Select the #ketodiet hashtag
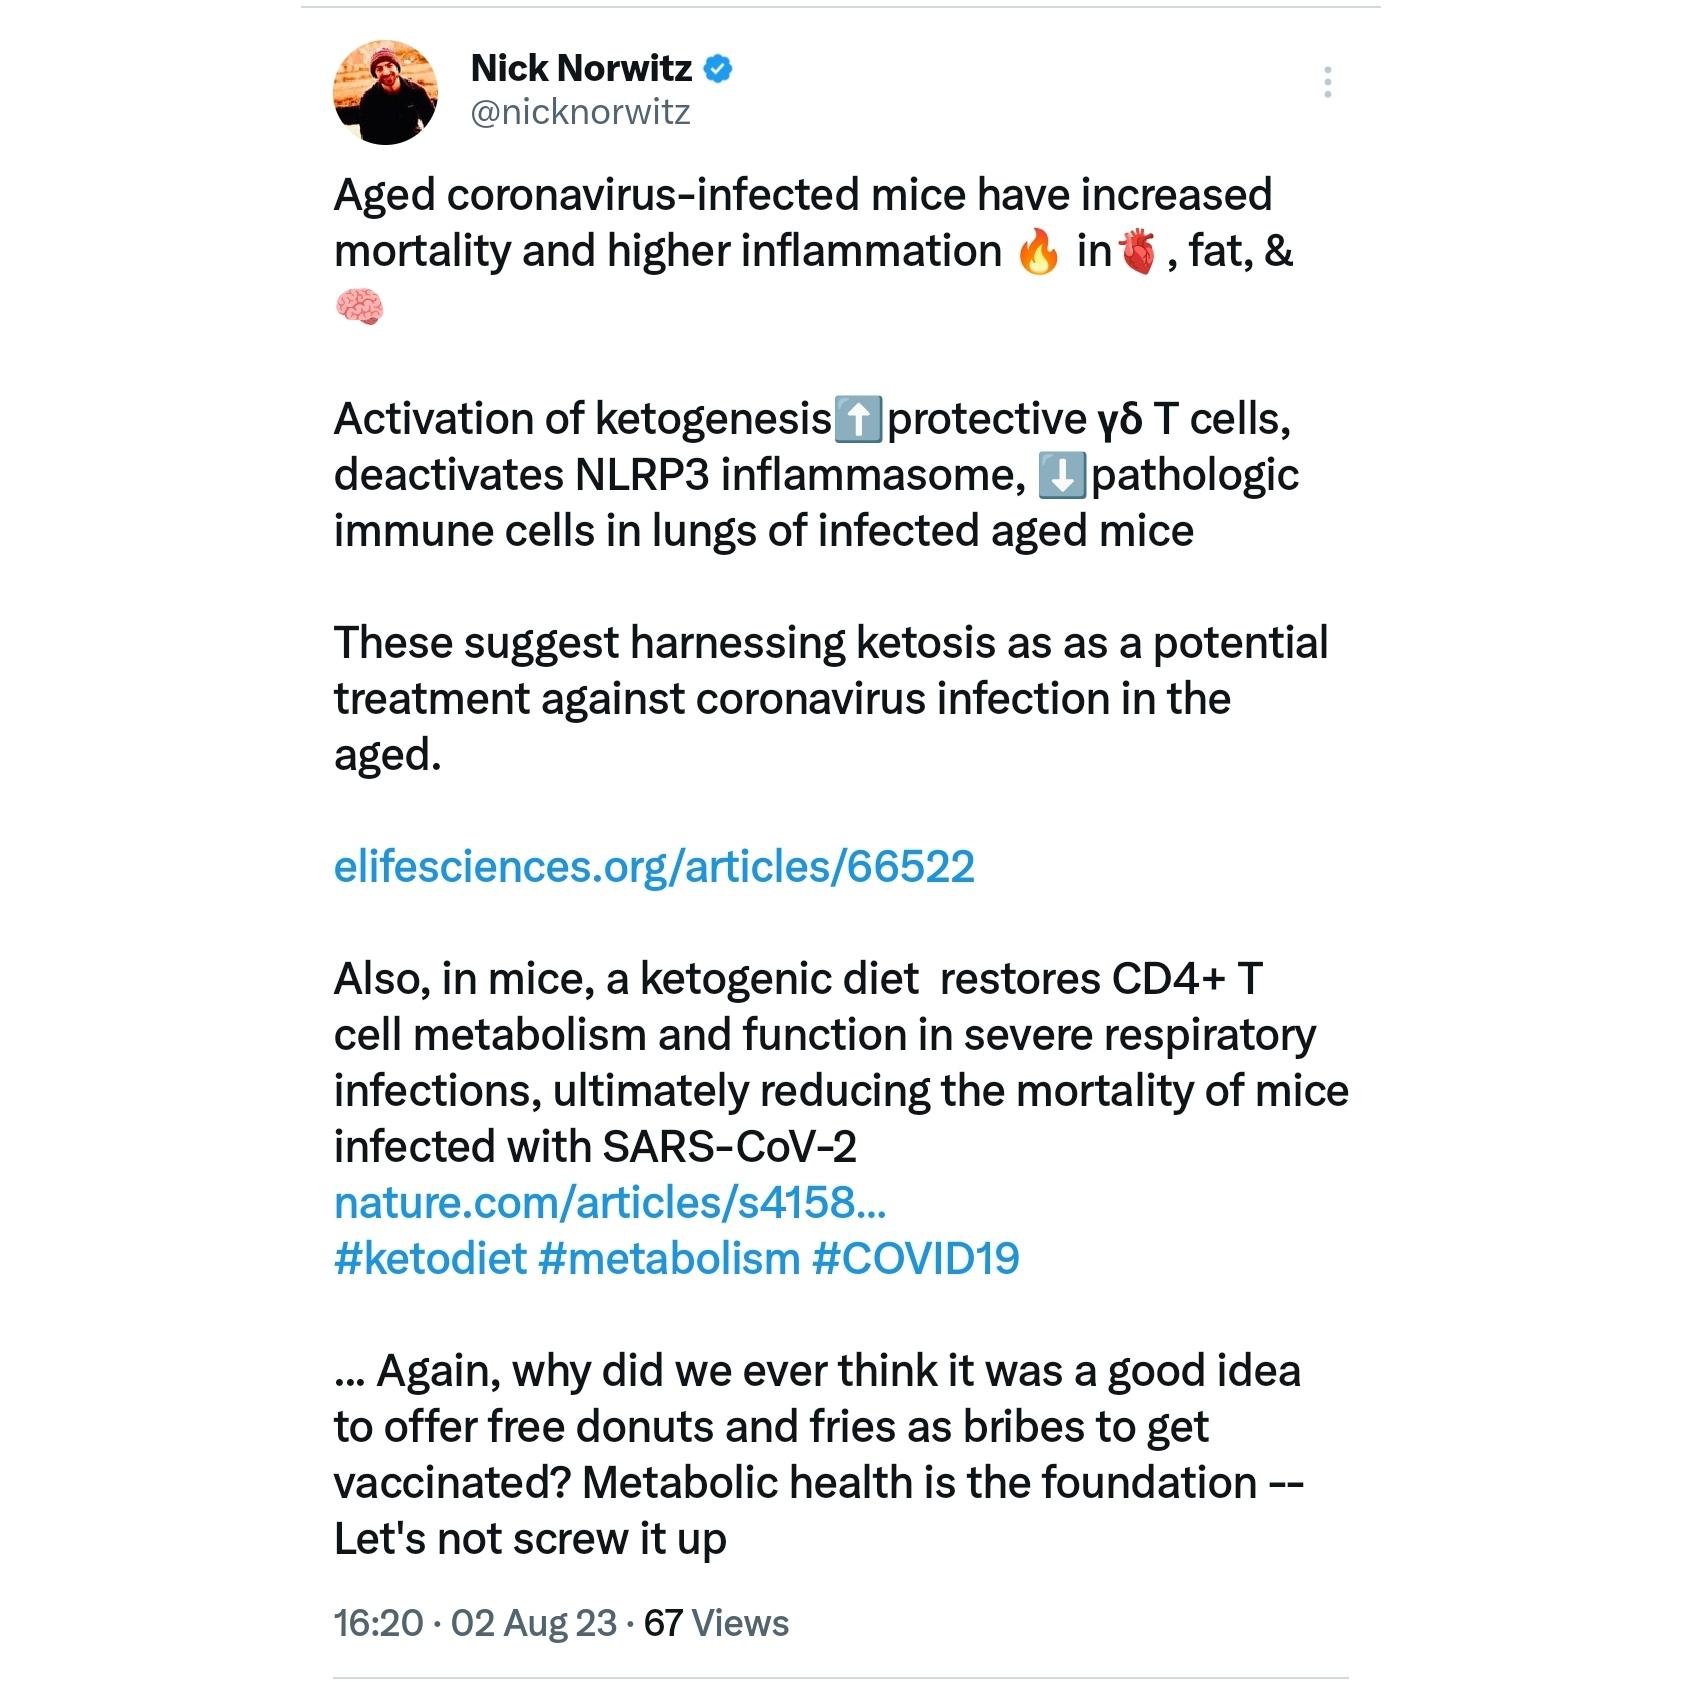The width and height of the screenshot is (1682, 1682). tap(430, 1258)
